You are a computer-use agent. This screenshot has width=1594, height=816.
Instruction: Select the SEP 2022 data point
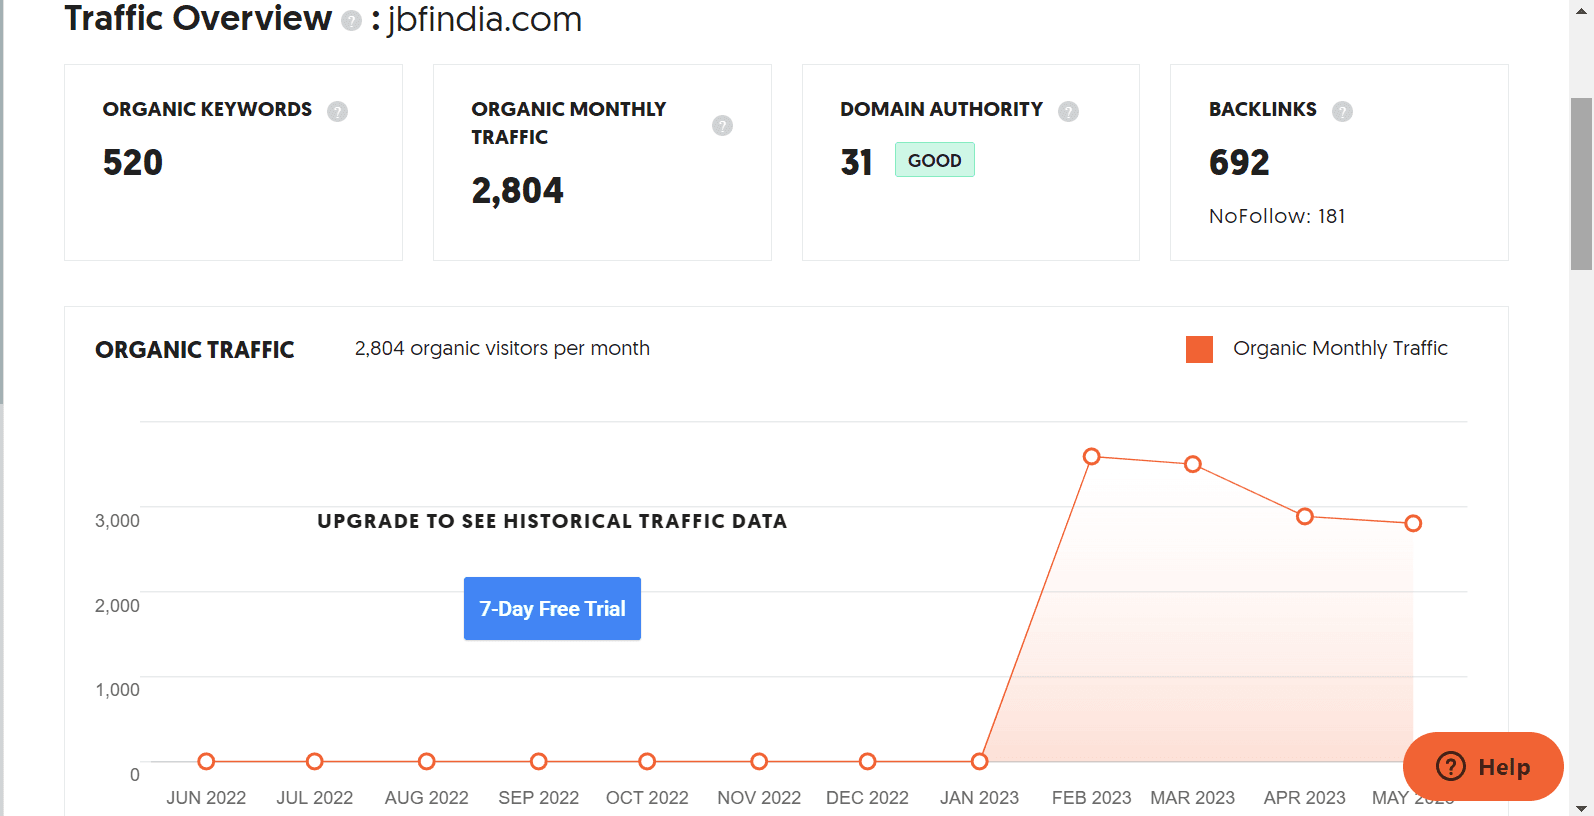539,761
